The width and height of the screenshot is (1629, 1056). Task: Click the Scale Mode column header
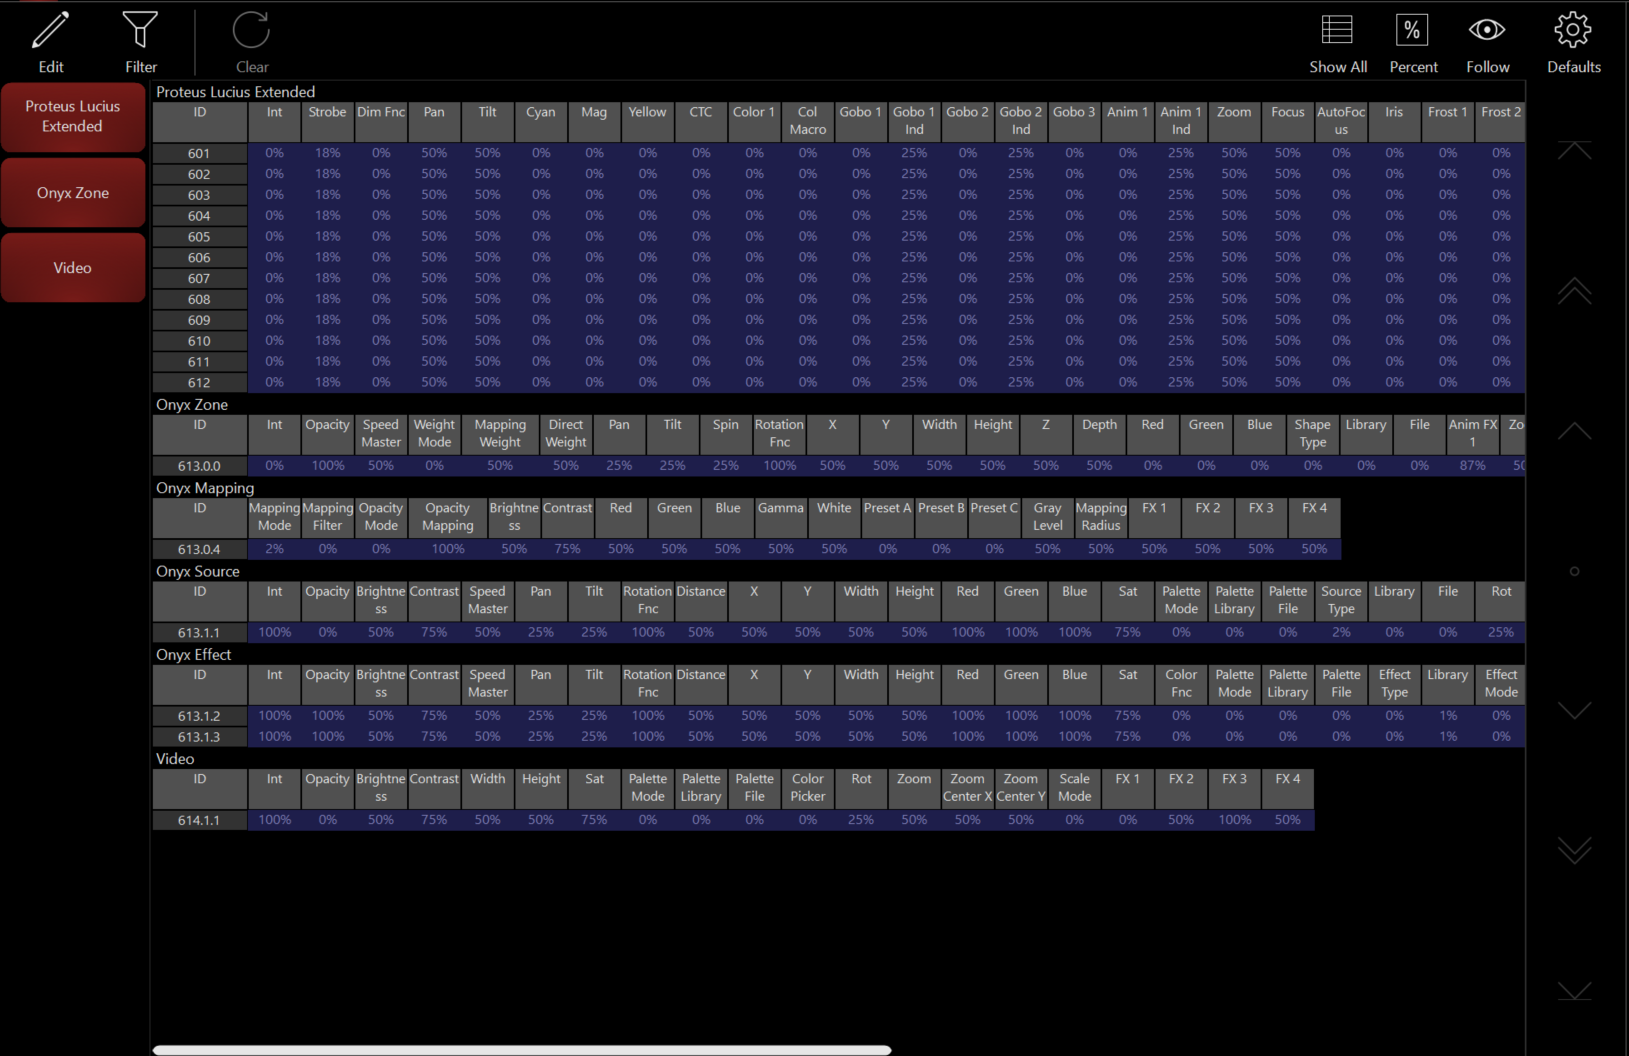[x=1074, y=788]
